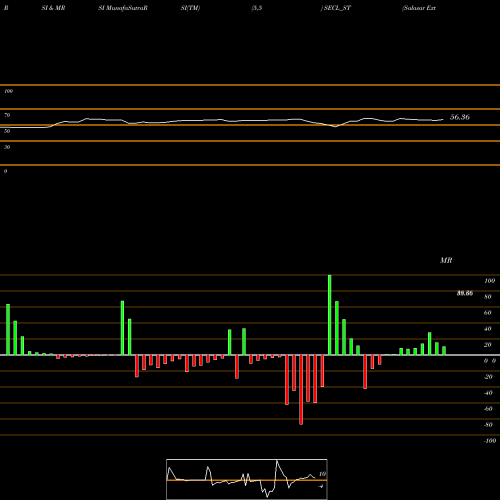Click the deepest red MR histogram bar
This screenshot has width=500, height=500.
coord(301,390)
